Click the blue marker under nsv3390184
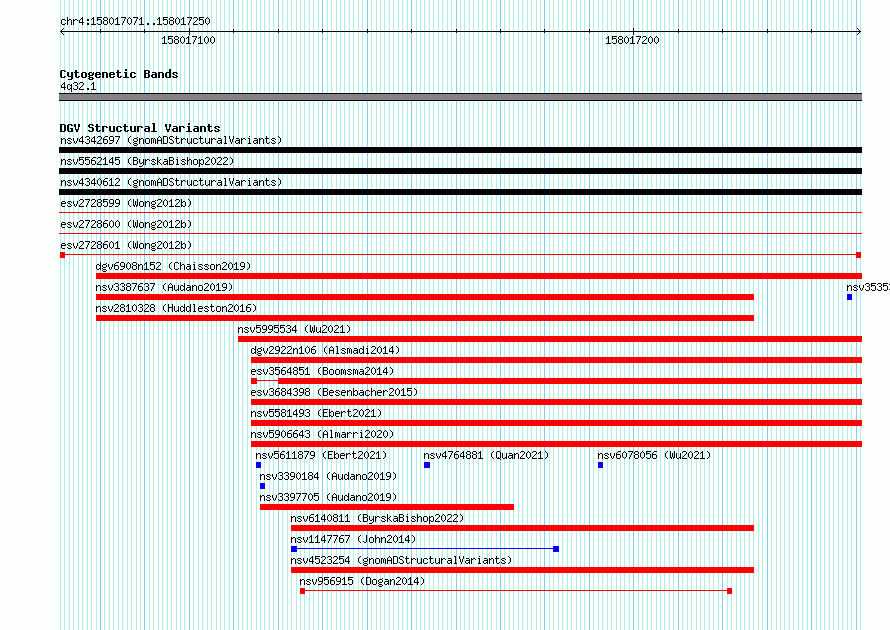890x630 pixels. click(262, 486)
